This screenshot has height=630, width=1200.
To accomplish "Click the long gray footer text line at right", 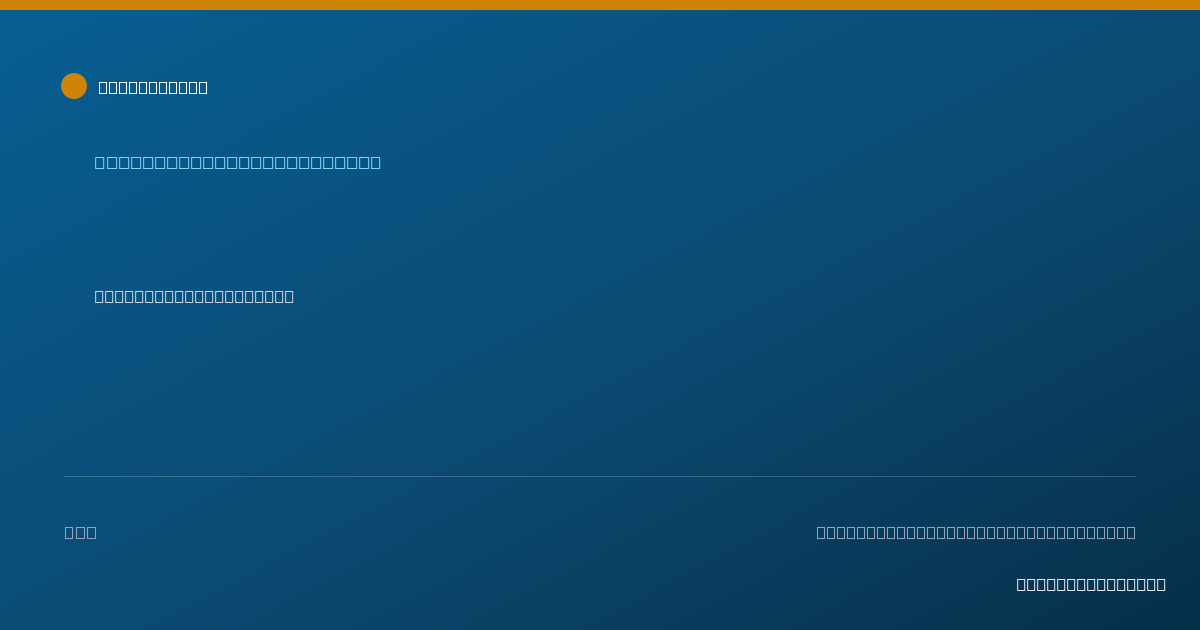I will click(x=976, y=532).
